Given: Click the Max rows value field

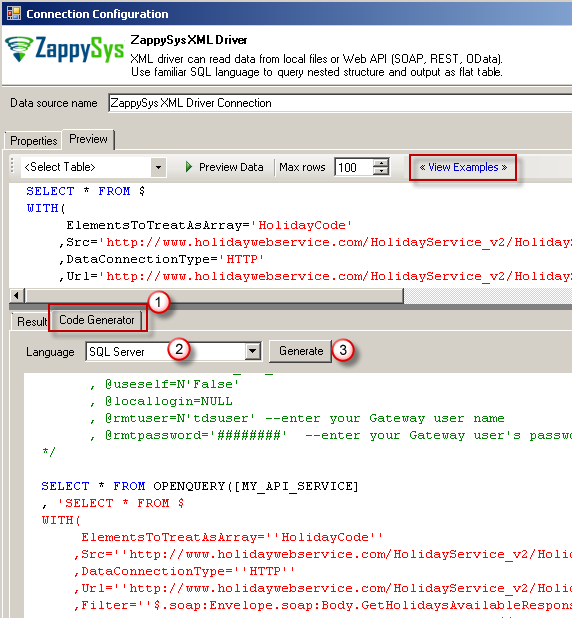Looking at the screenshot, I should 353,168.
